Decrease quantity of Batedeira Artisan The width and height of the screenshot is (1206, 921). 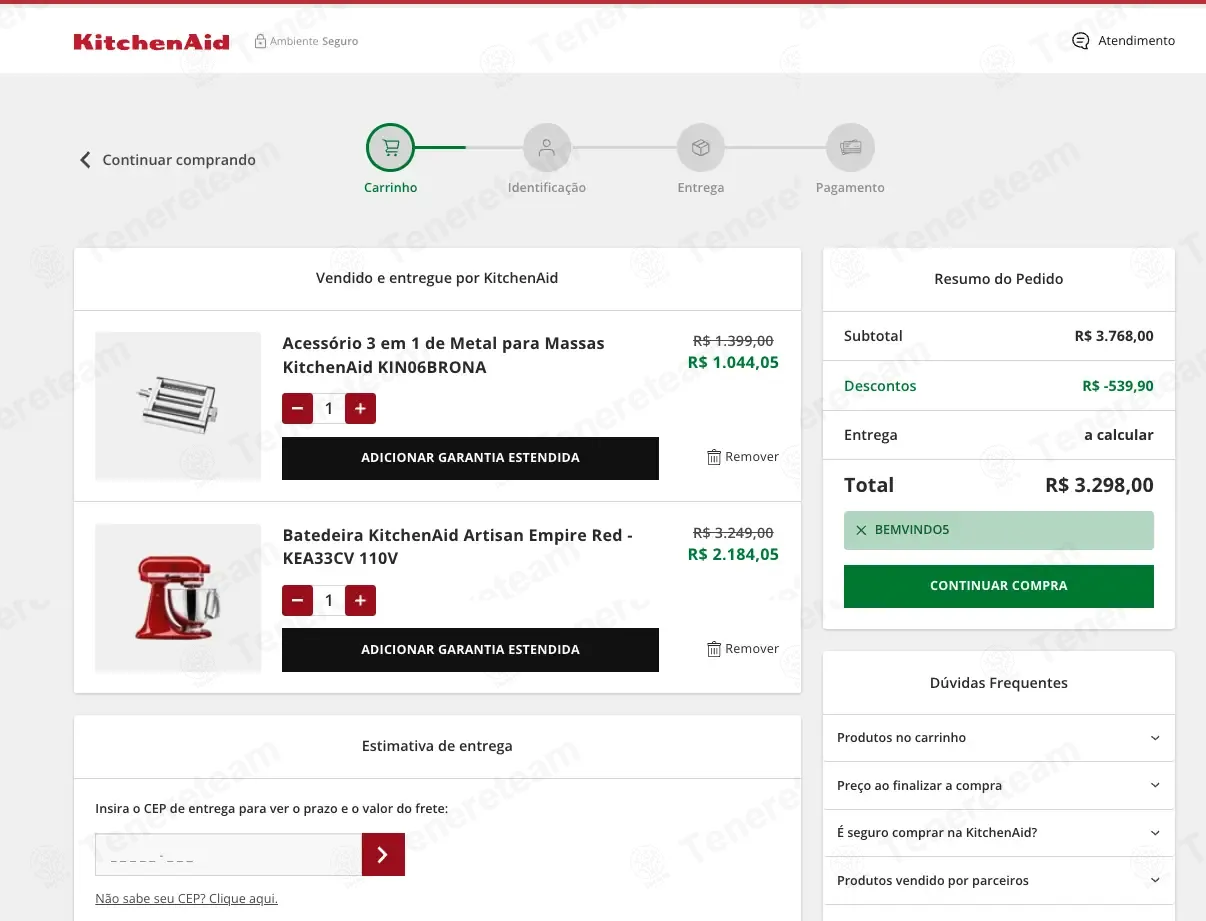point(297,600)
